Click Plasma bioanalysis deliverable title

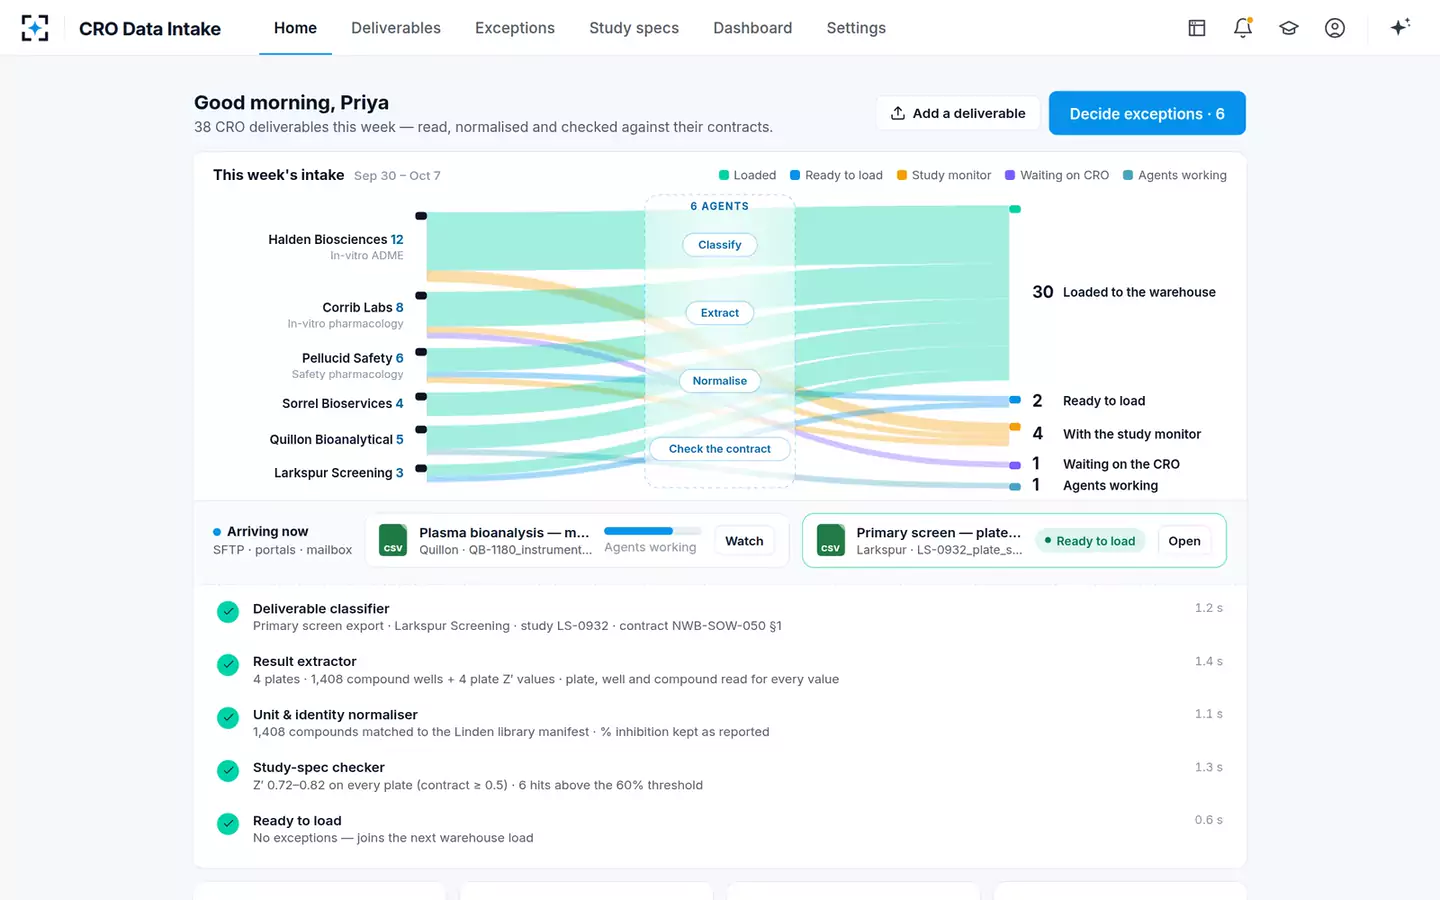coord(504,533)
